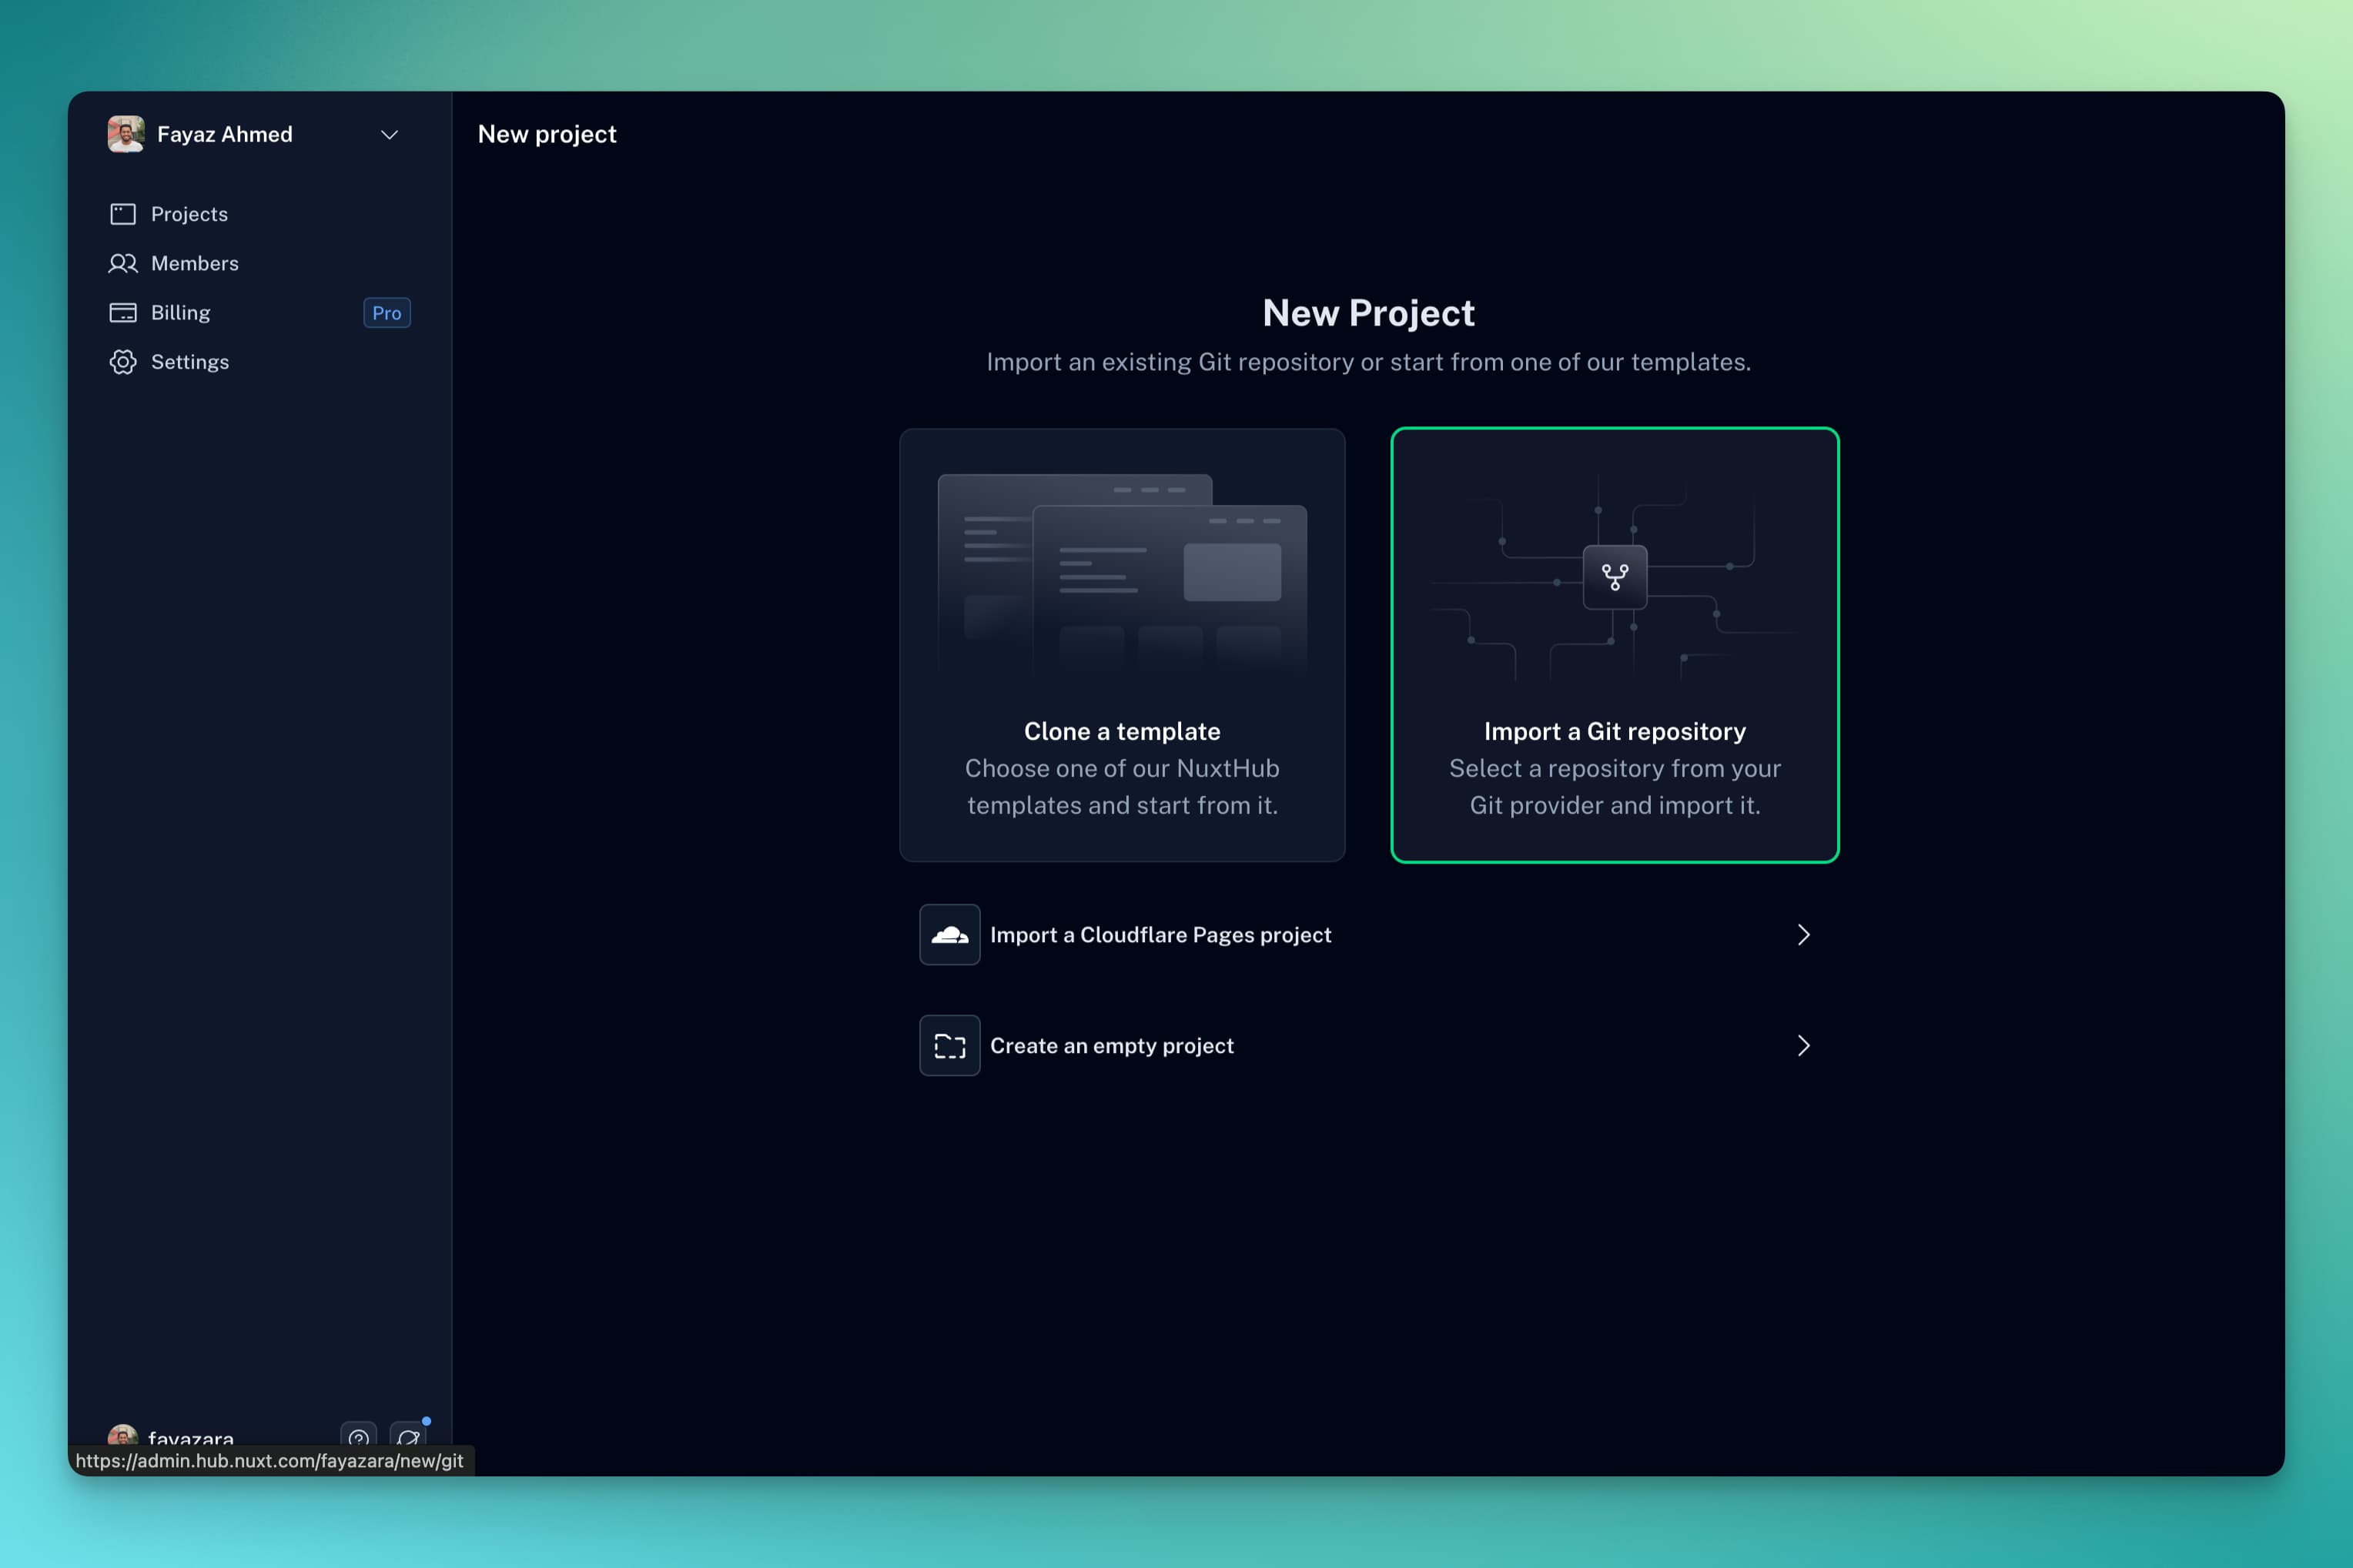Open Settings from the sidebar menu
The image size is (2353, 1568).
click(189, 362)
